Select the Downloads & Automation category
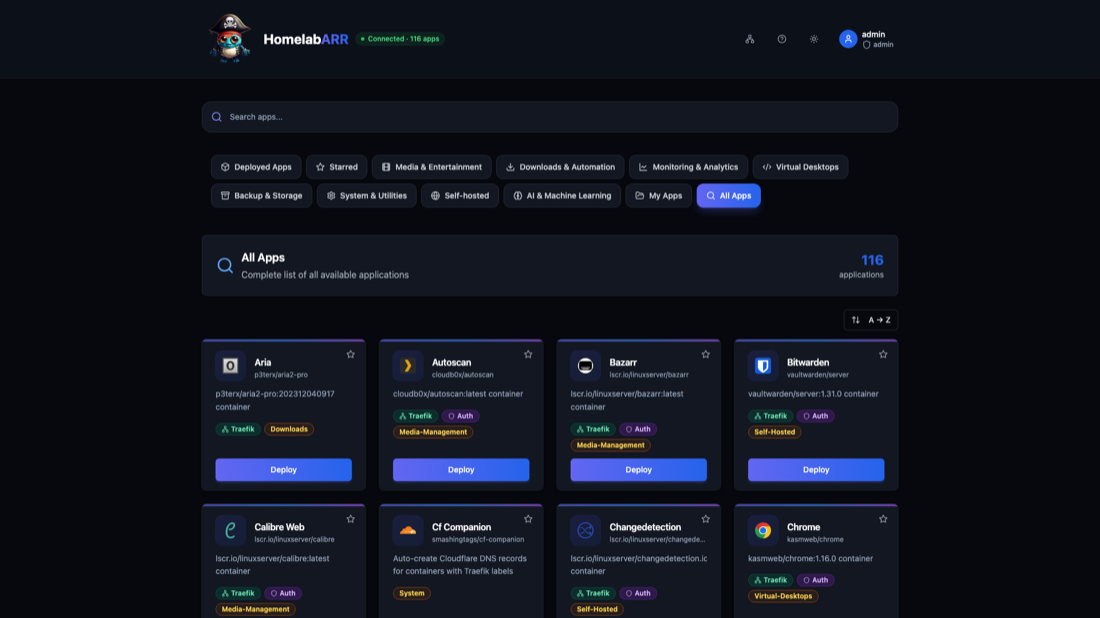The image size is (1100, 618). pos(560,167)
